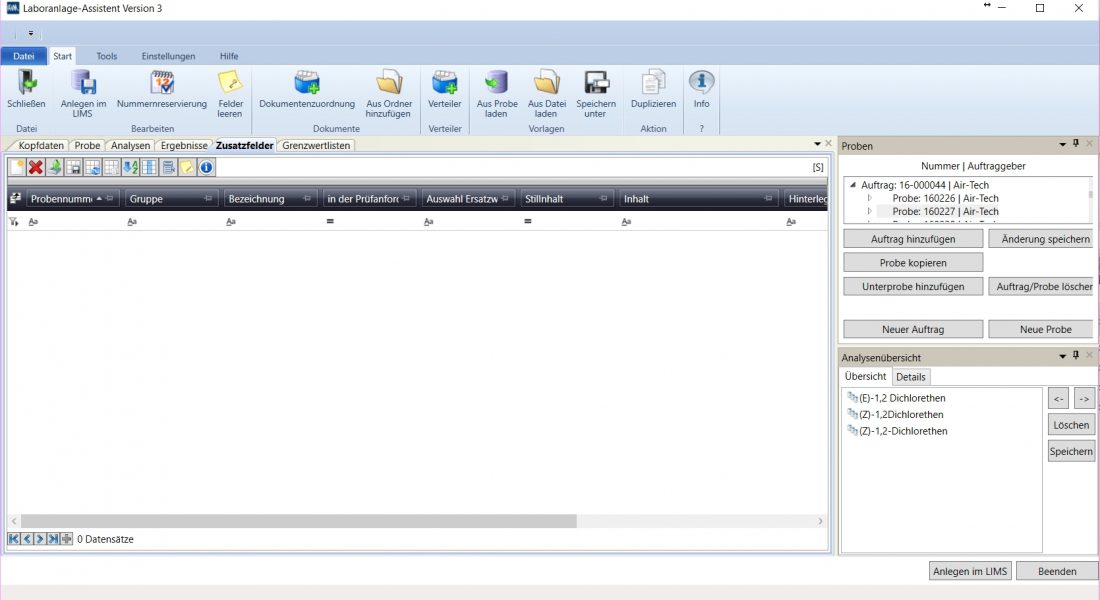Click the Speichern unter ribbon icon
1100x600 pixels.
(x=596, y=82)
